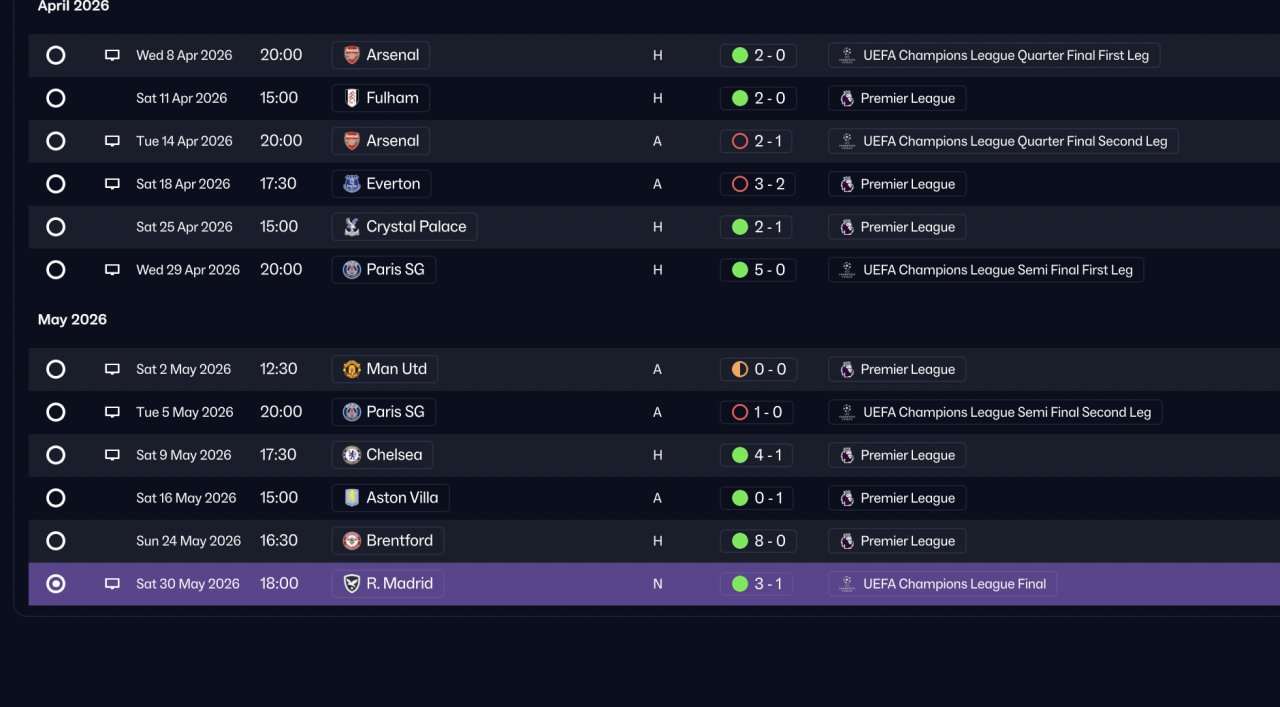Click the Everton club badge icon
1280x707 pixels.
click(352, 184)
